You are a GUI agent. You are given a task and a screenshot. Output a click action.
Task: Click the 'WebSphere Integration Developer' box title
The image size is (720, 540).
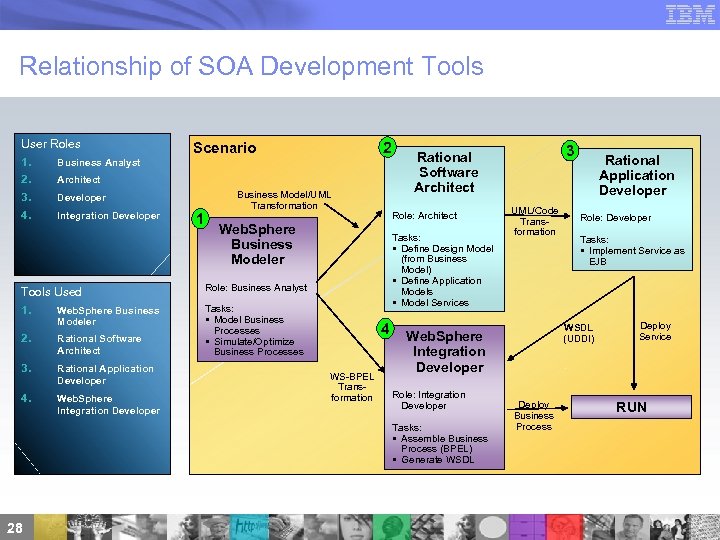445,352
